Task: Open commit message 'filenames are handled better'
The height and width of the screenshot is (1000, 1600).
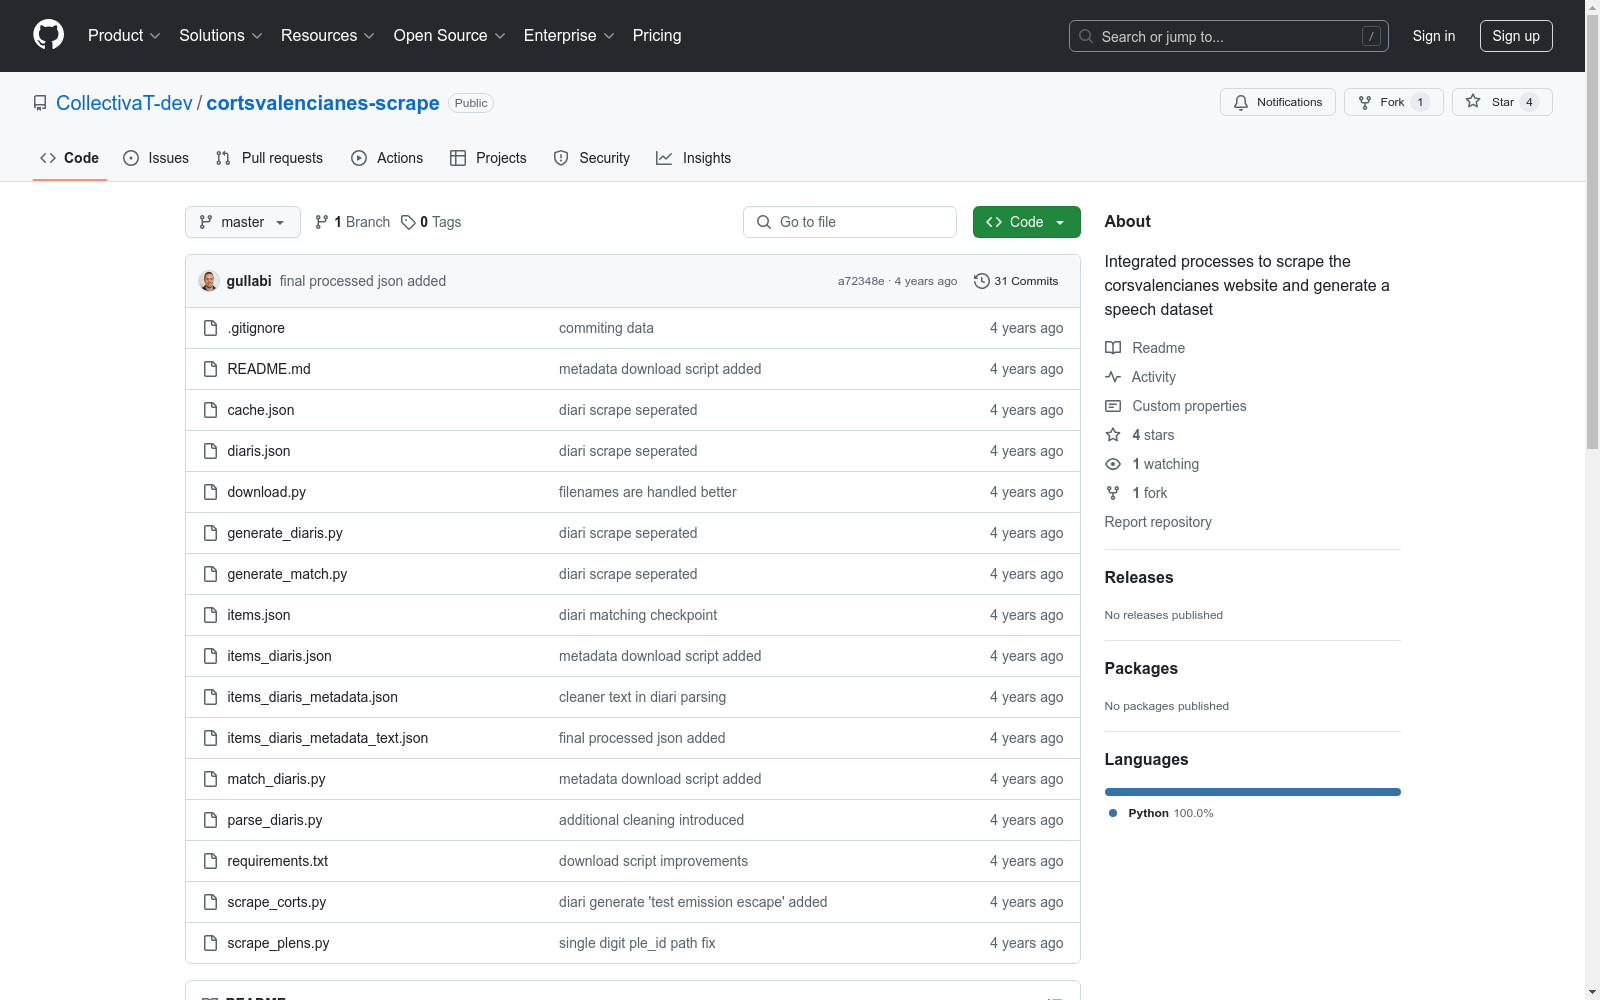Action: click(x=648, y=492)
